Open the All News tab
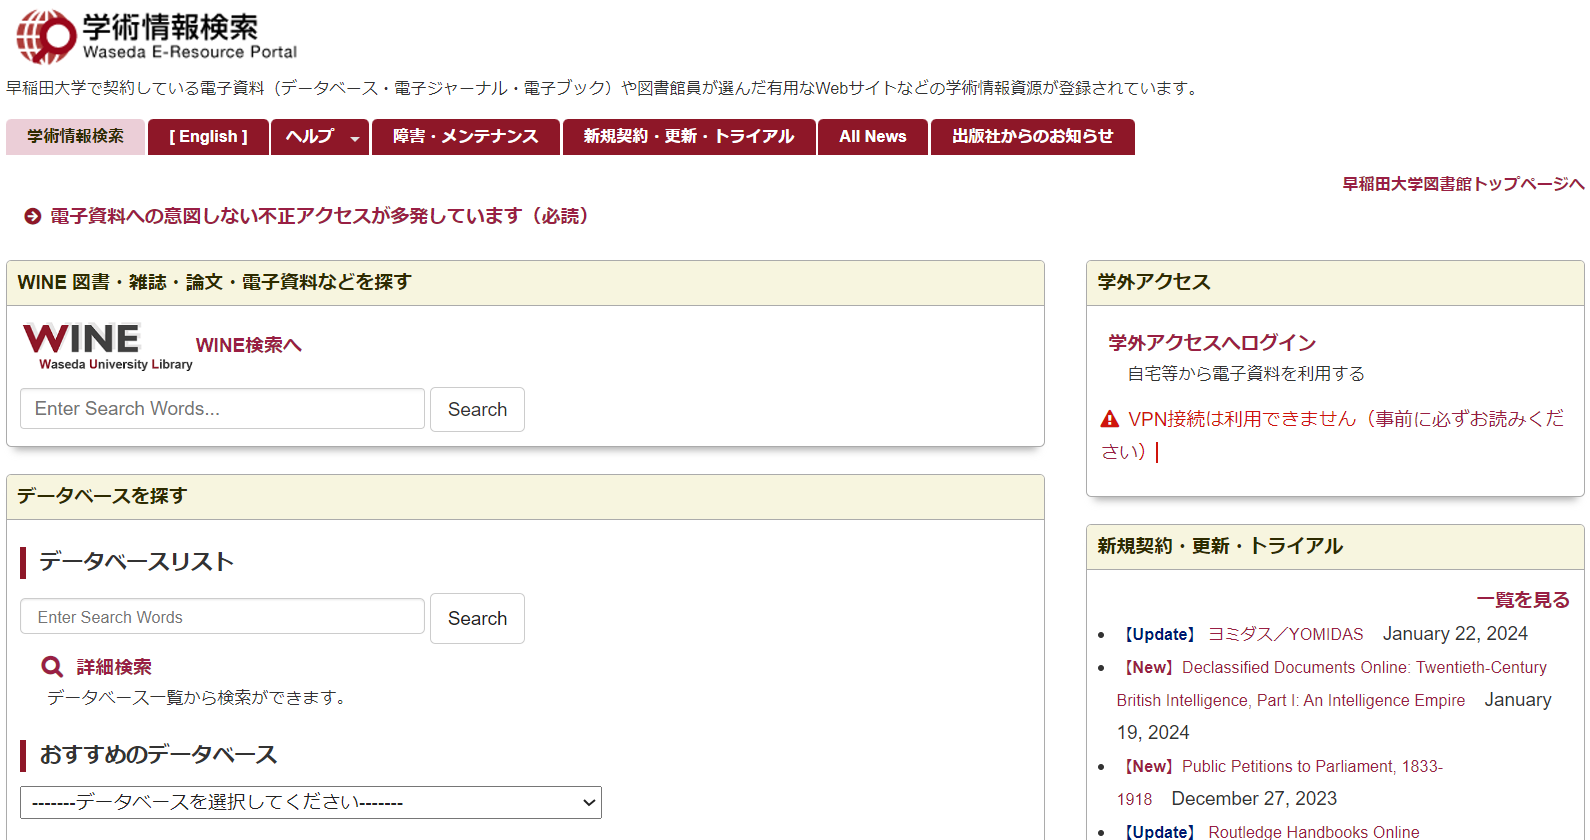 [873, 137]
